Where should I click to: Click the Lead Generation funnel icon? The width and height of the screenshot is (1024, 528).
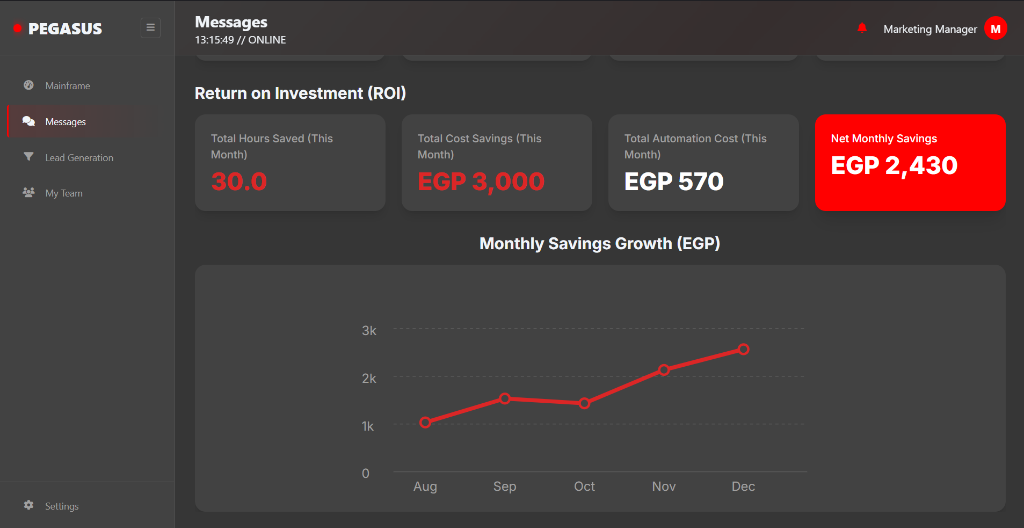point(29,157)
